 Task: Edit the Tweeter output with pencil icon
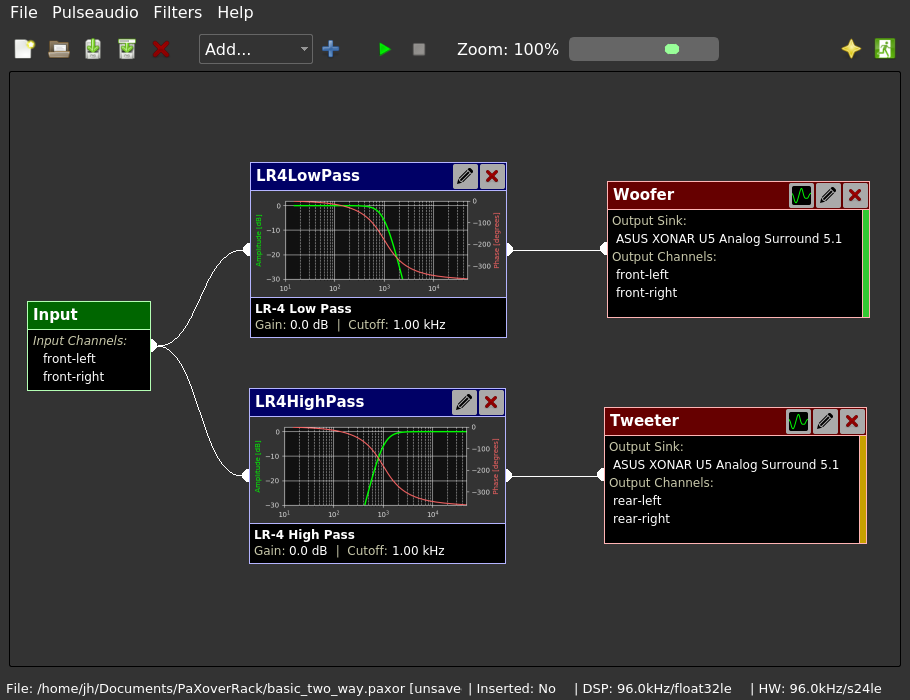point(825,421)
